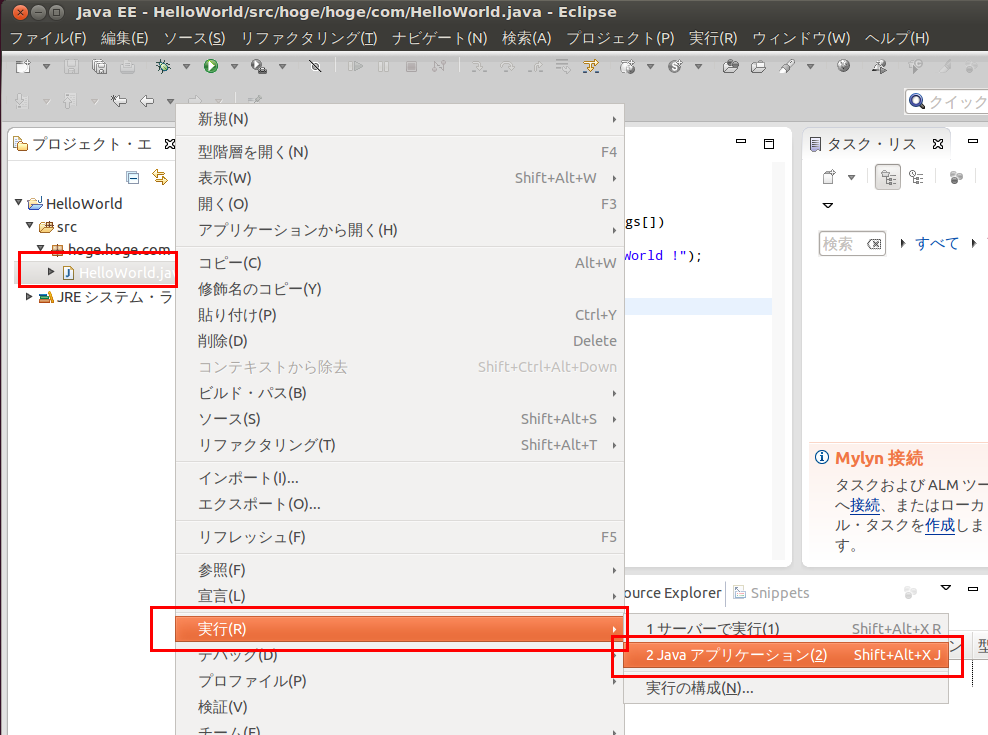Collapse All in Project Explorer
This screenshot has width=988, height=735.
pyautogui.click(x=132, y=178)
